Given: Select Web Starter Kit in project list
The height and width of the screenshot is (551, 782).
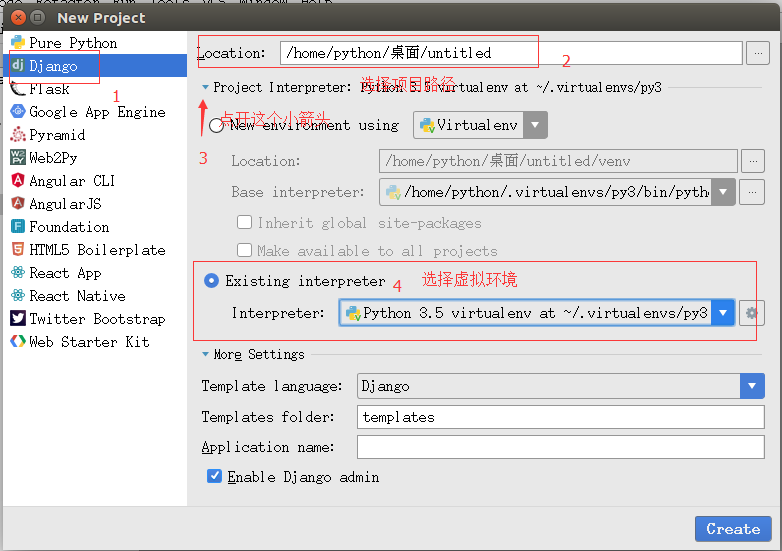Looking at the screenshot, I should click(88, 342).
